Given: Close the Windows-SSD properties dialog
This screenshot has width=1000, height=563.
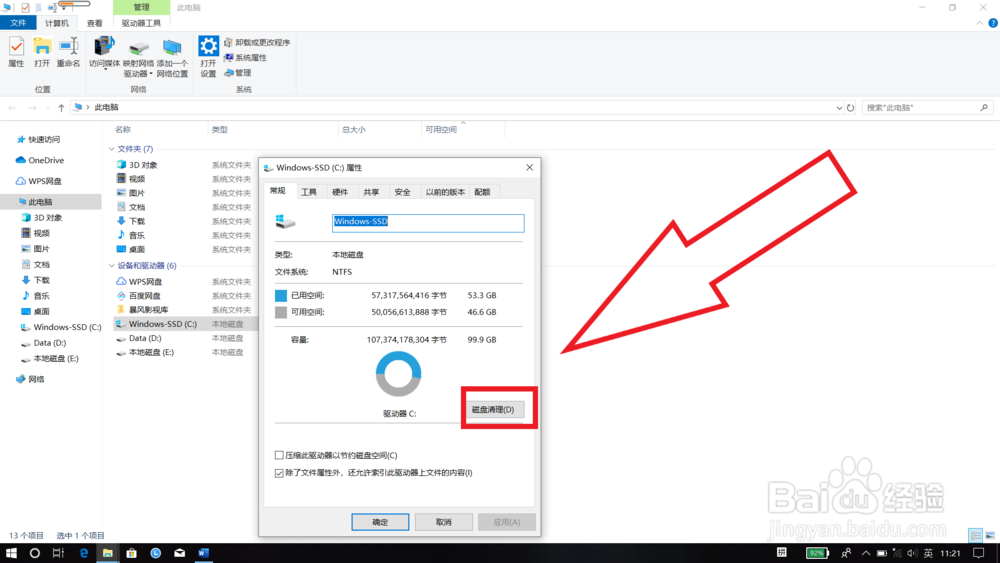Looking at the screenshot, I should pyautogui.click(x=529, y=167).
